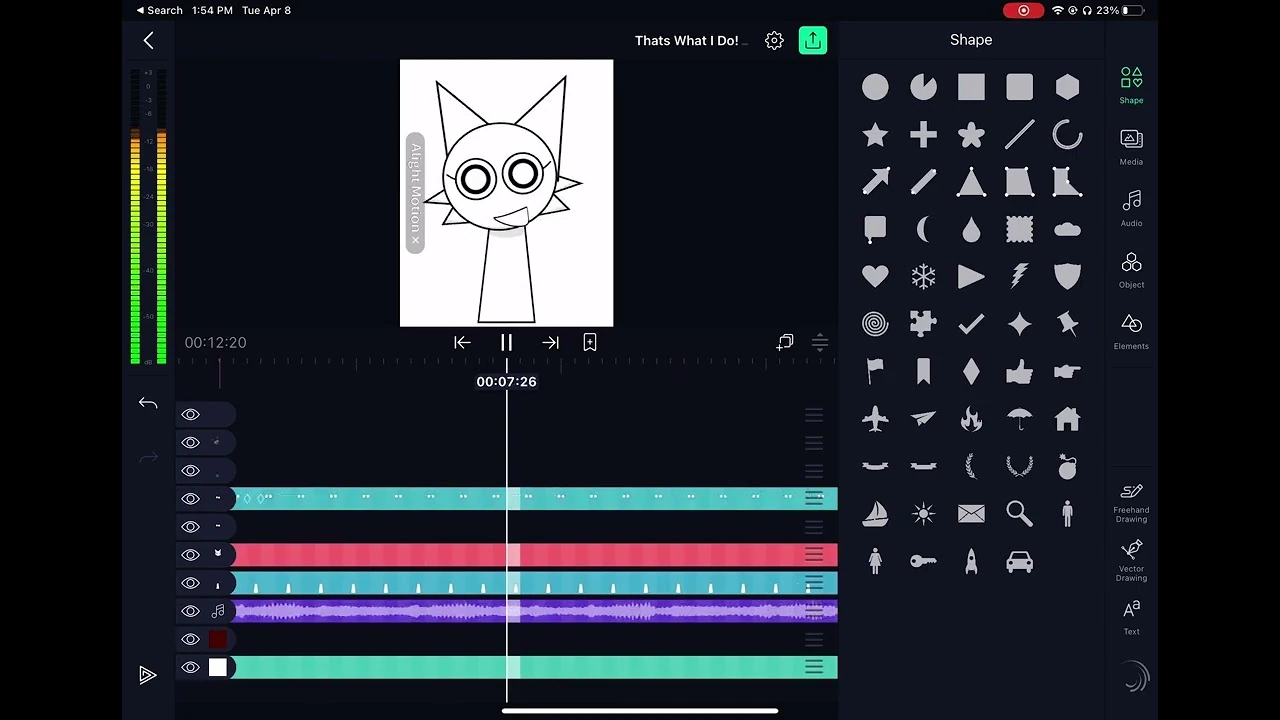Image resolution: width=1280 pixels, height=720 pixels.
Task: Hide the teal audio waveform layer
Action: pyautogui.click(x=190, y=583)
